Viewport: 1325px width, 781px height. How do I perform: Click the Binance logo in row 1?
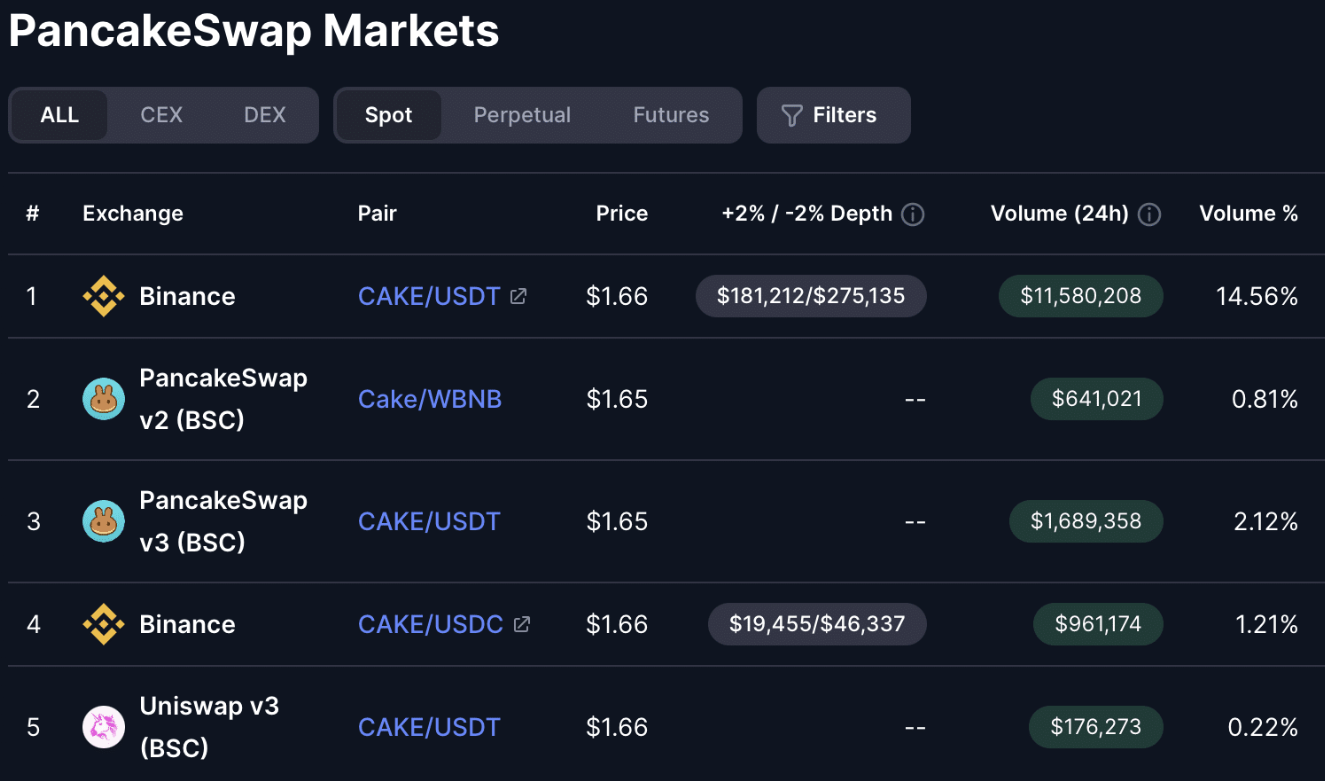click(x=103, y=296)
